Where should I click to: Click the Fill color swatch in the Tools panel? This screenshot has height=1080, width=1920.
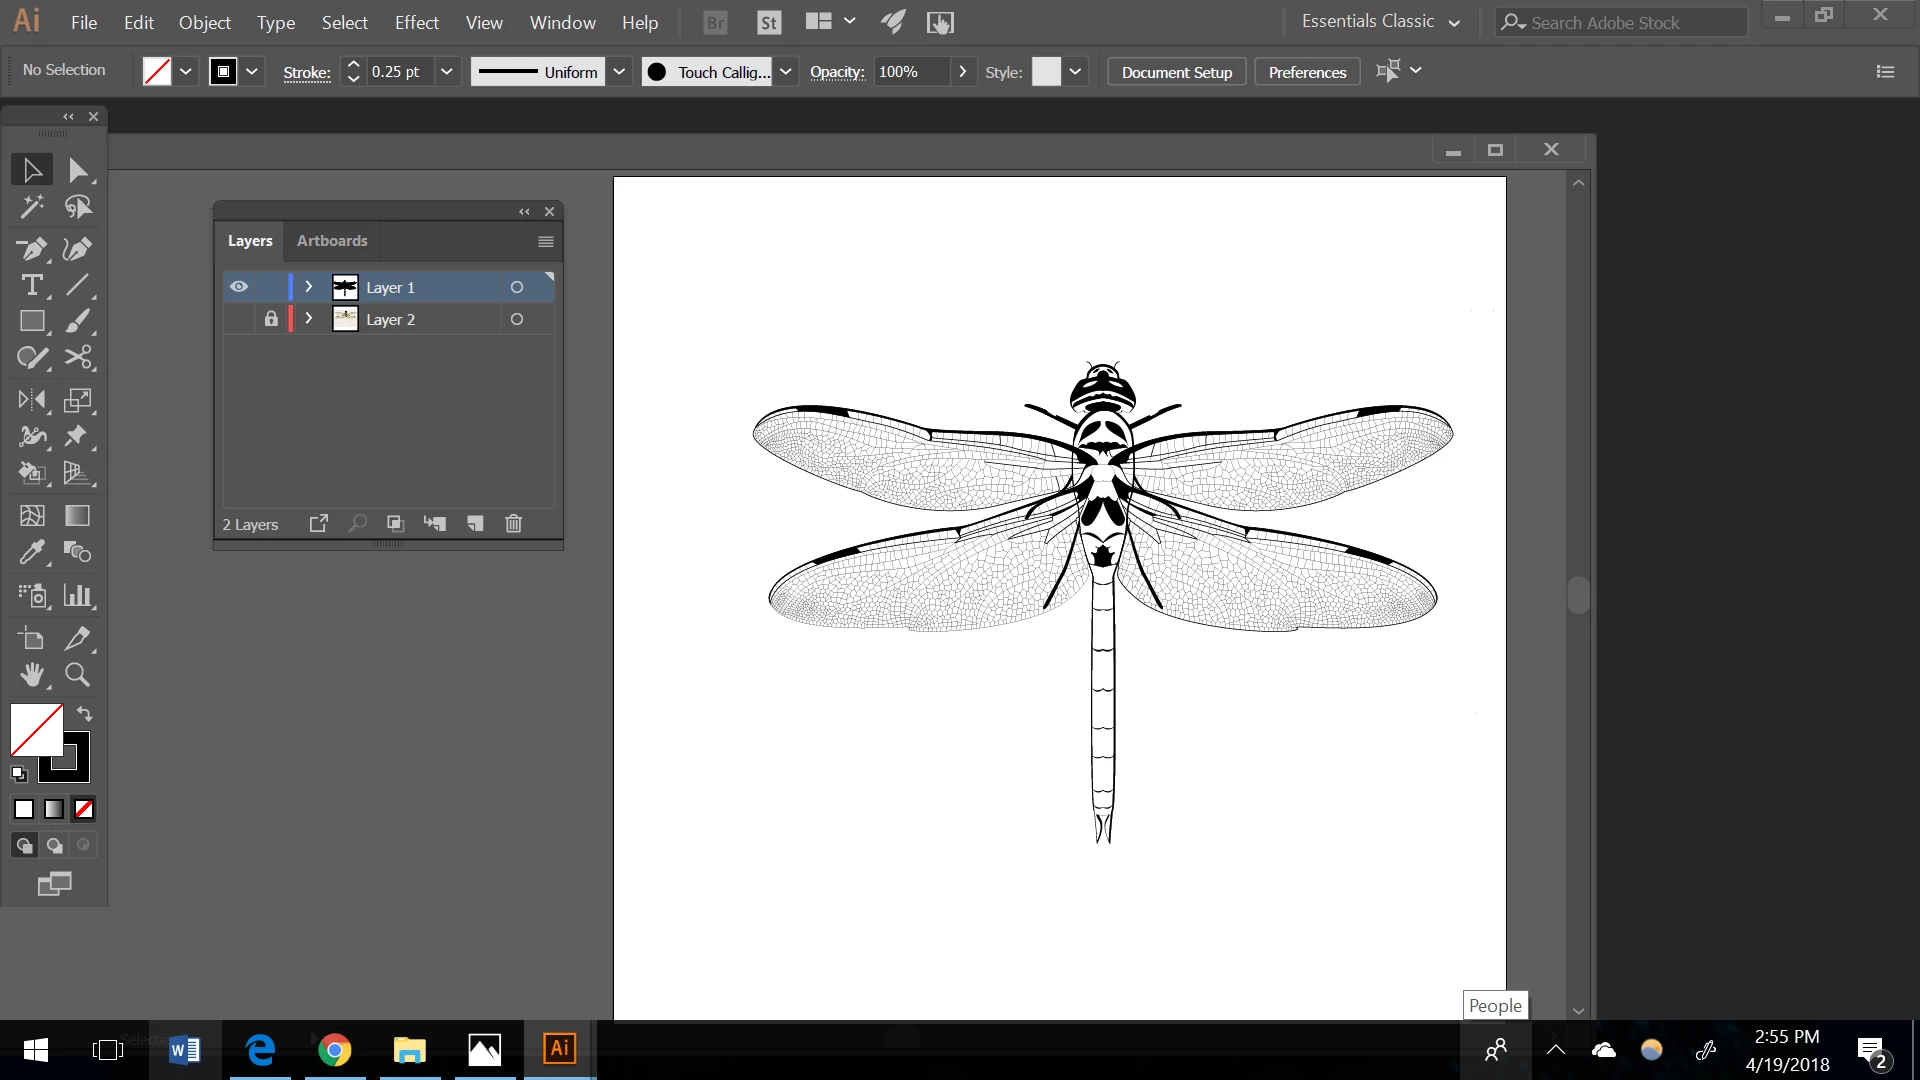[36, 729]
